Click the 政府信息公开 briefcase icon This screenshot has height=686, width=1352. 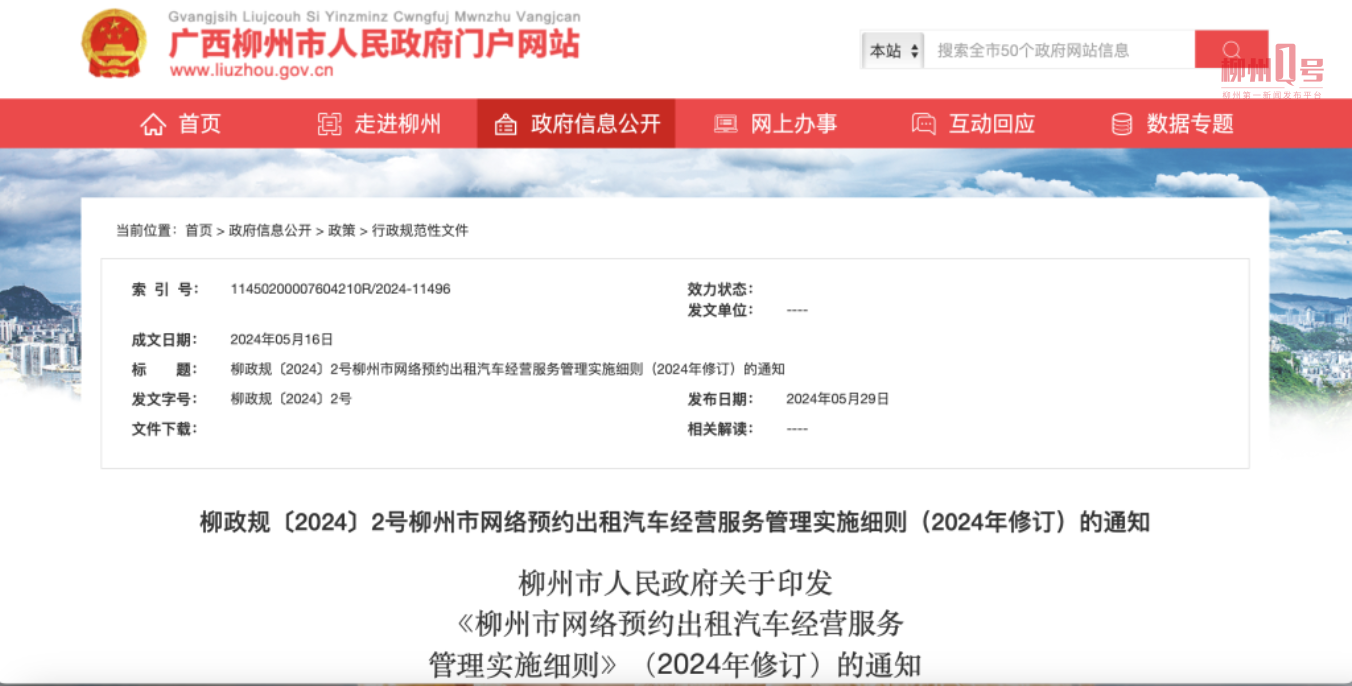tap(506, 125)
